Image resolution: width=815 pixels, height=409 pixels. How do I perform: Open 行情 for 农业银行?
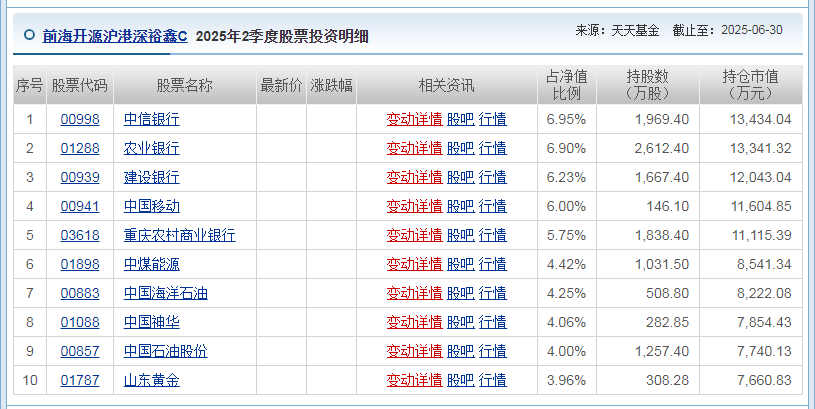tap(493, 149)
